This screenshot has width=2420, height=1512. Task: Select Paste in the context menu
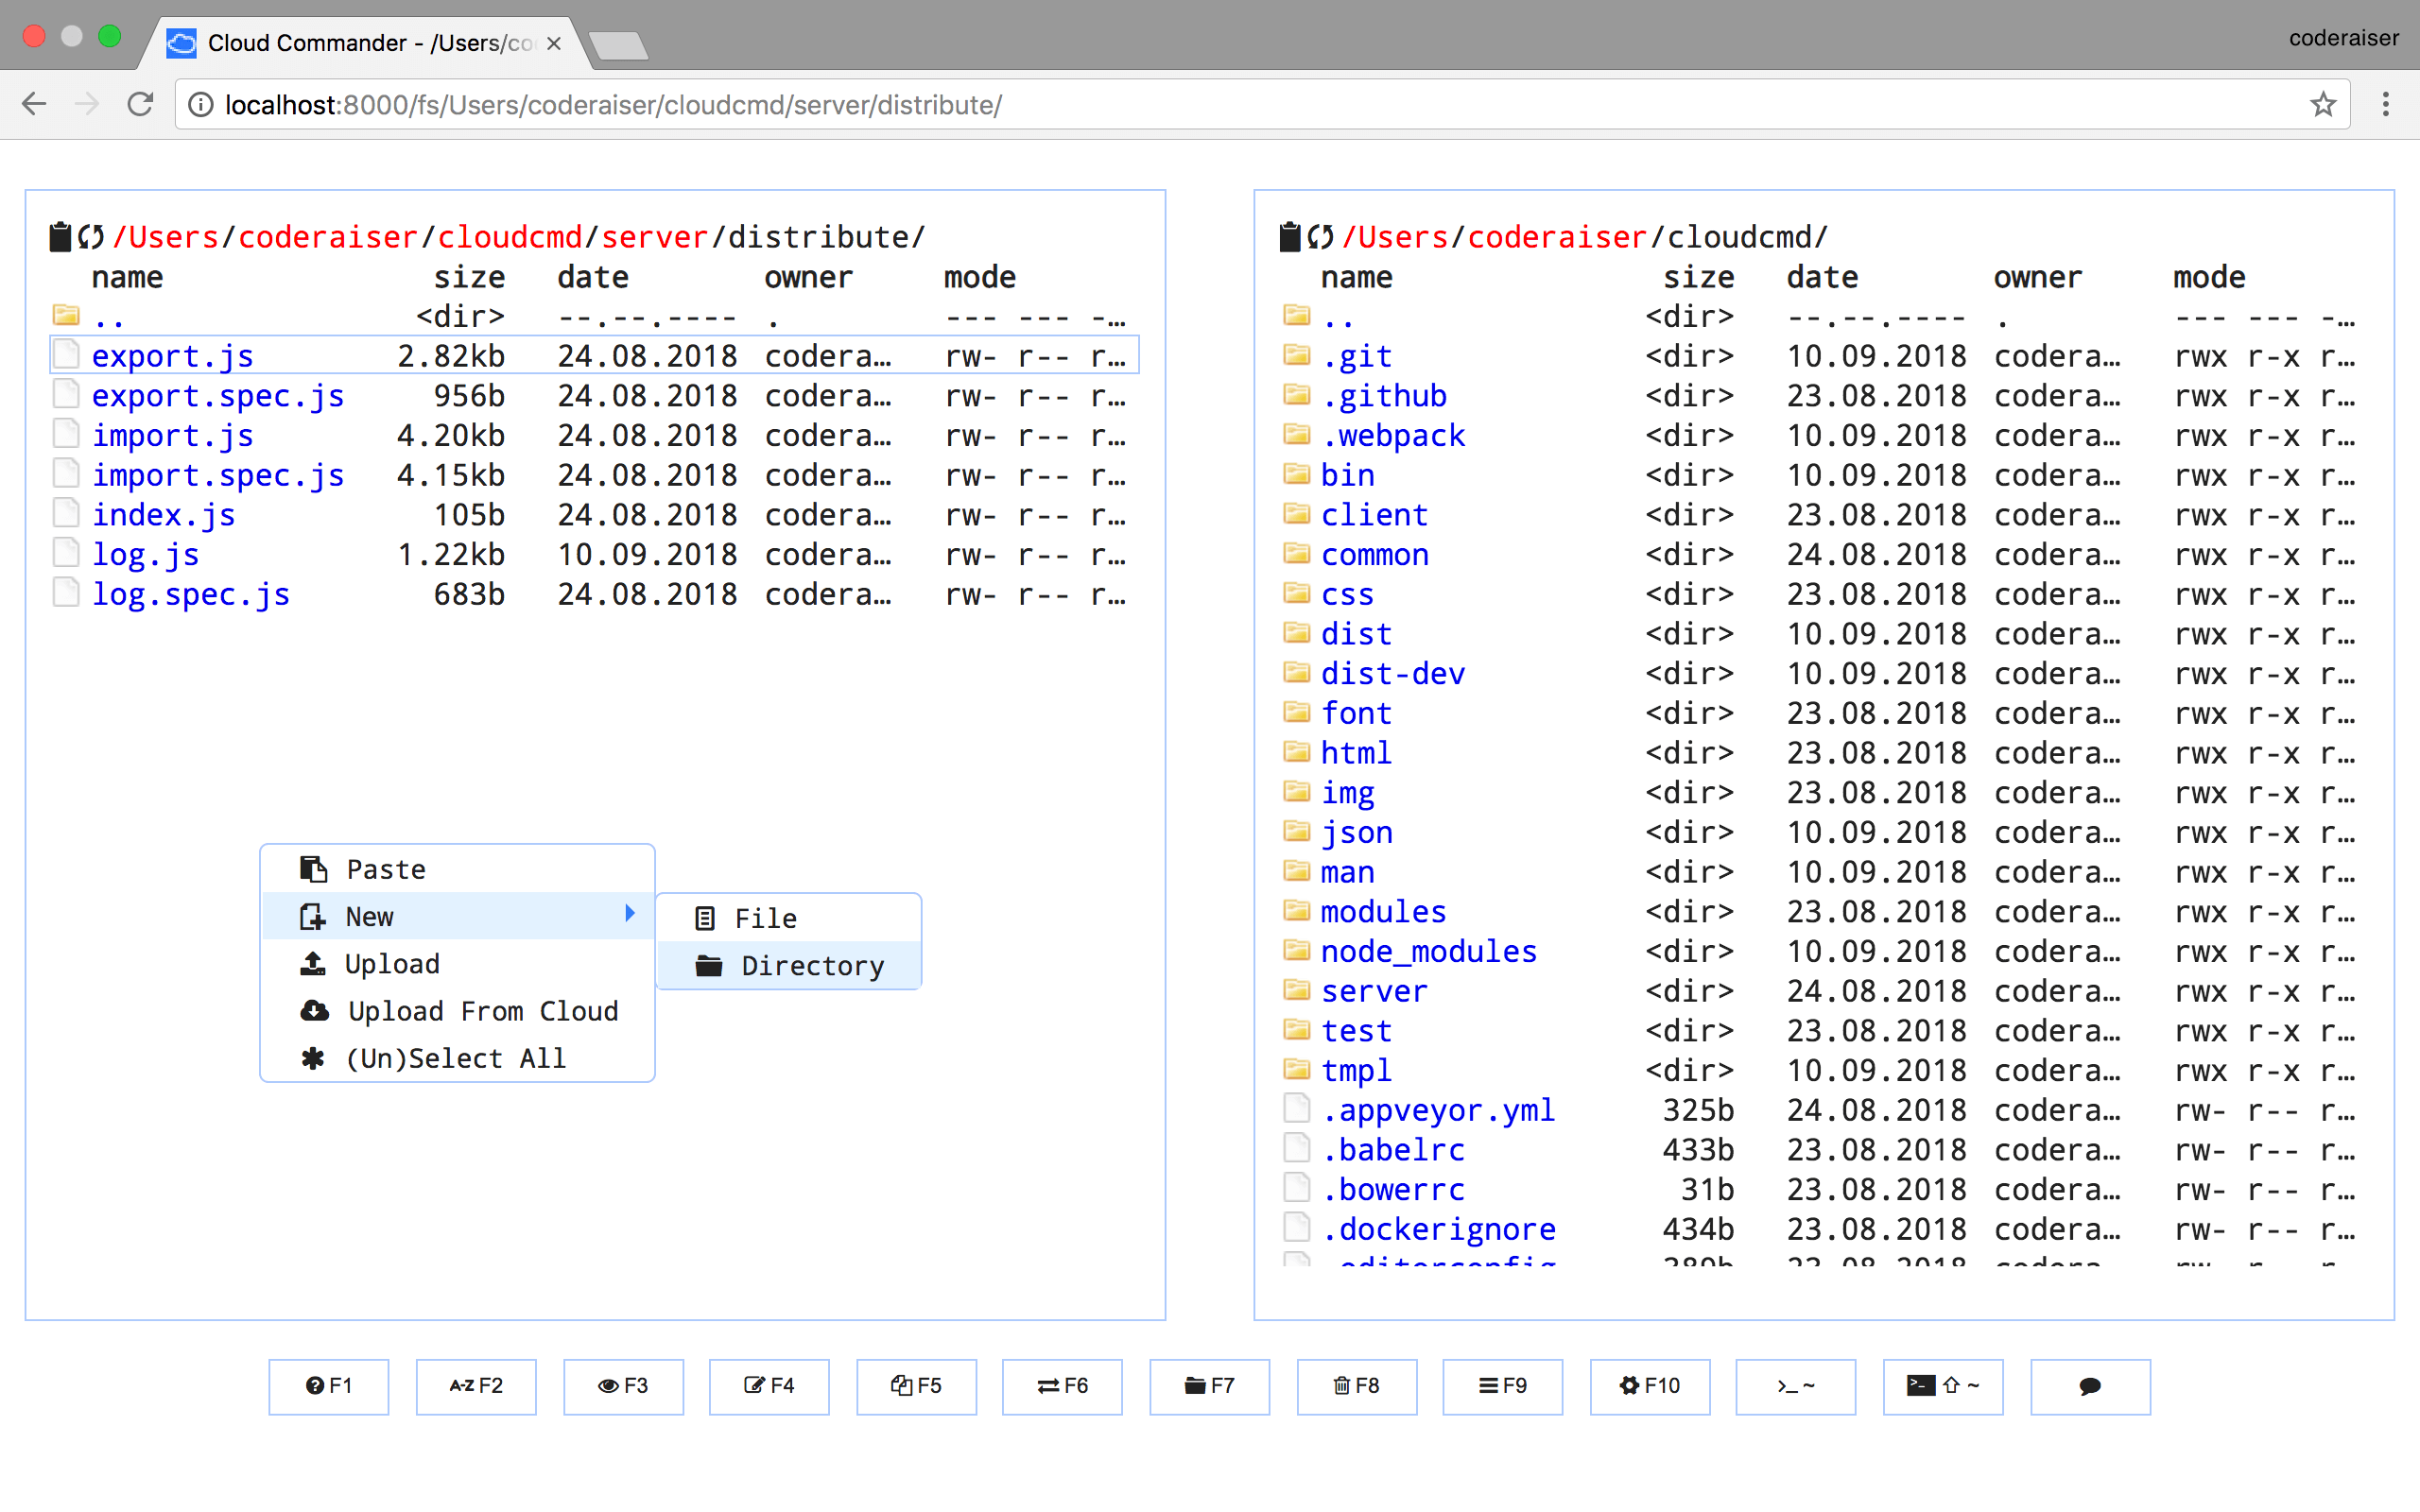coord(385,869)
